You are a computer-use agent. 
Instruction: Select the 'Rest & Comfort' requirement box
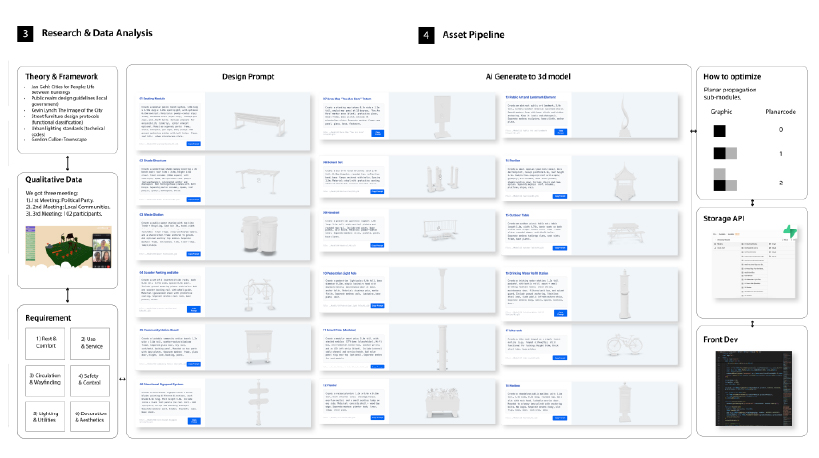click(x=45, y=343)
